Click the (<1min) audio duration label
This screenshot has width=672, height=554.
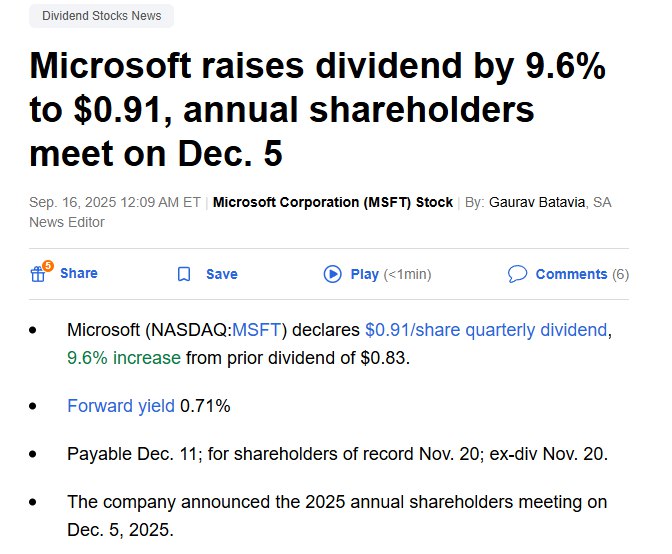click(x=408, y=274)
